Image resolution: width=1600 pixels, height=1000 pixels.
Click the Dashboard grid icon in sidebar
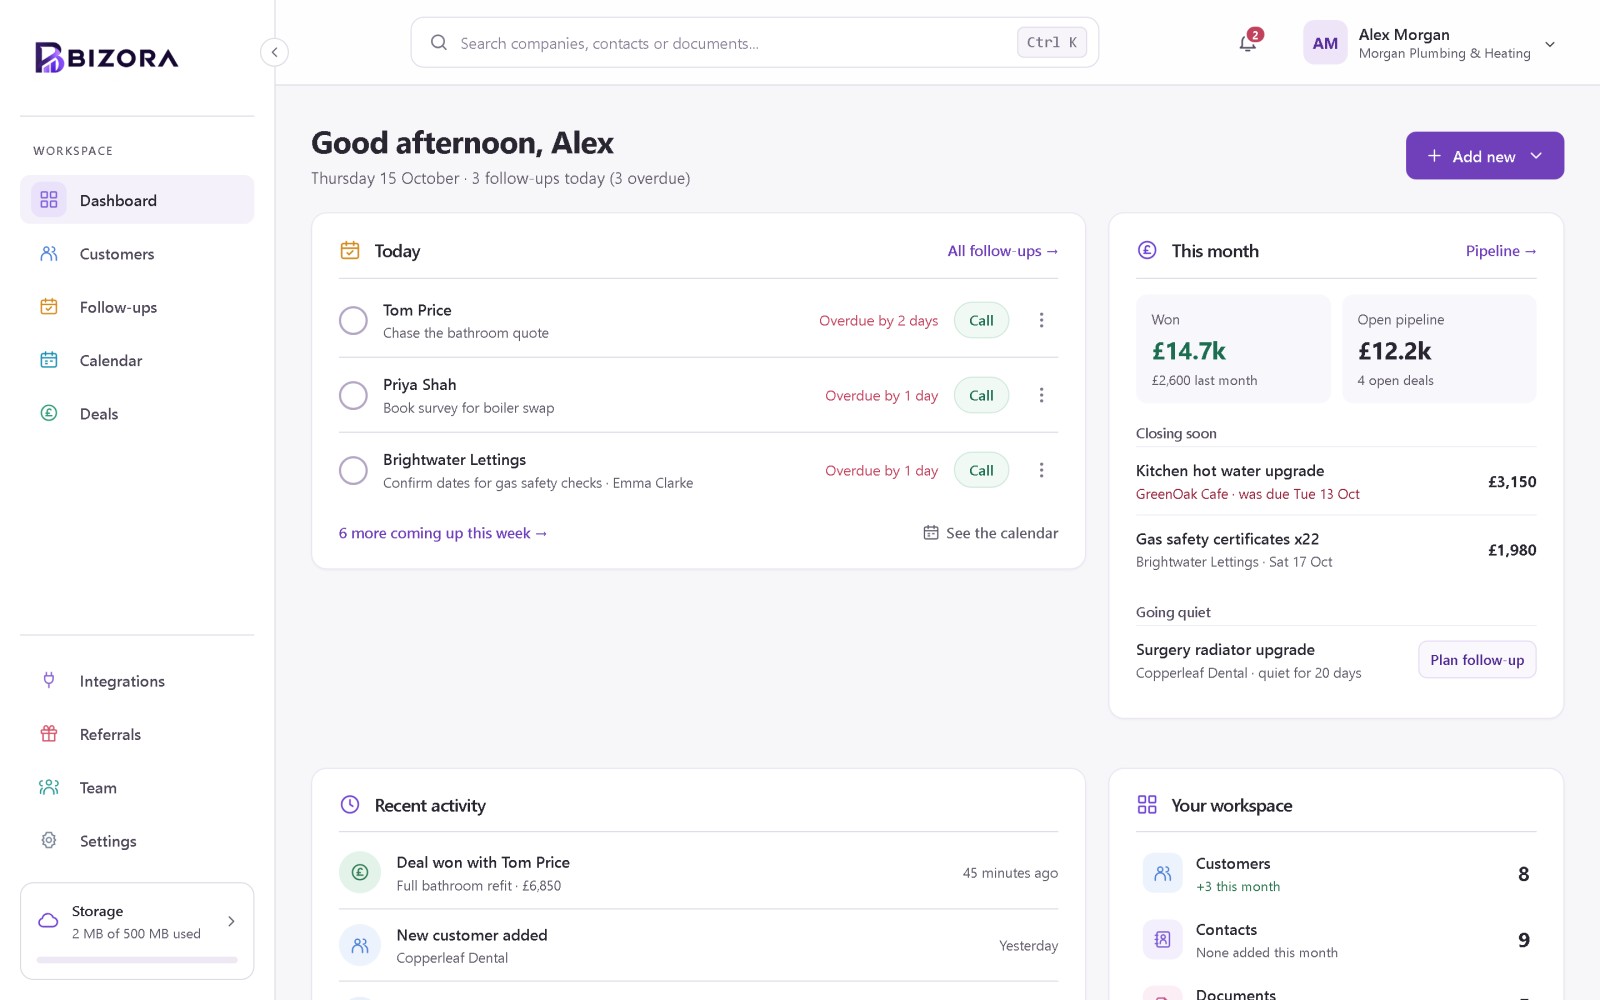click(x=48, y=200)
